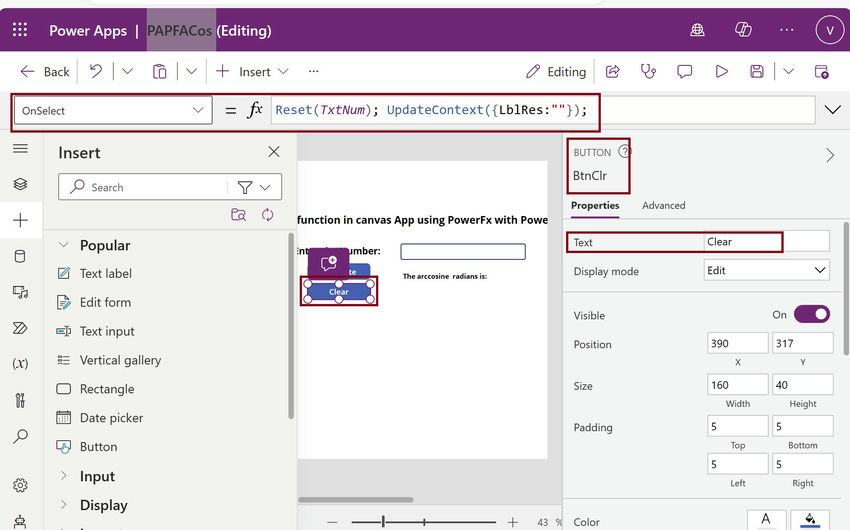
Task: Click the Publish icon
Action: click(821, 72)
